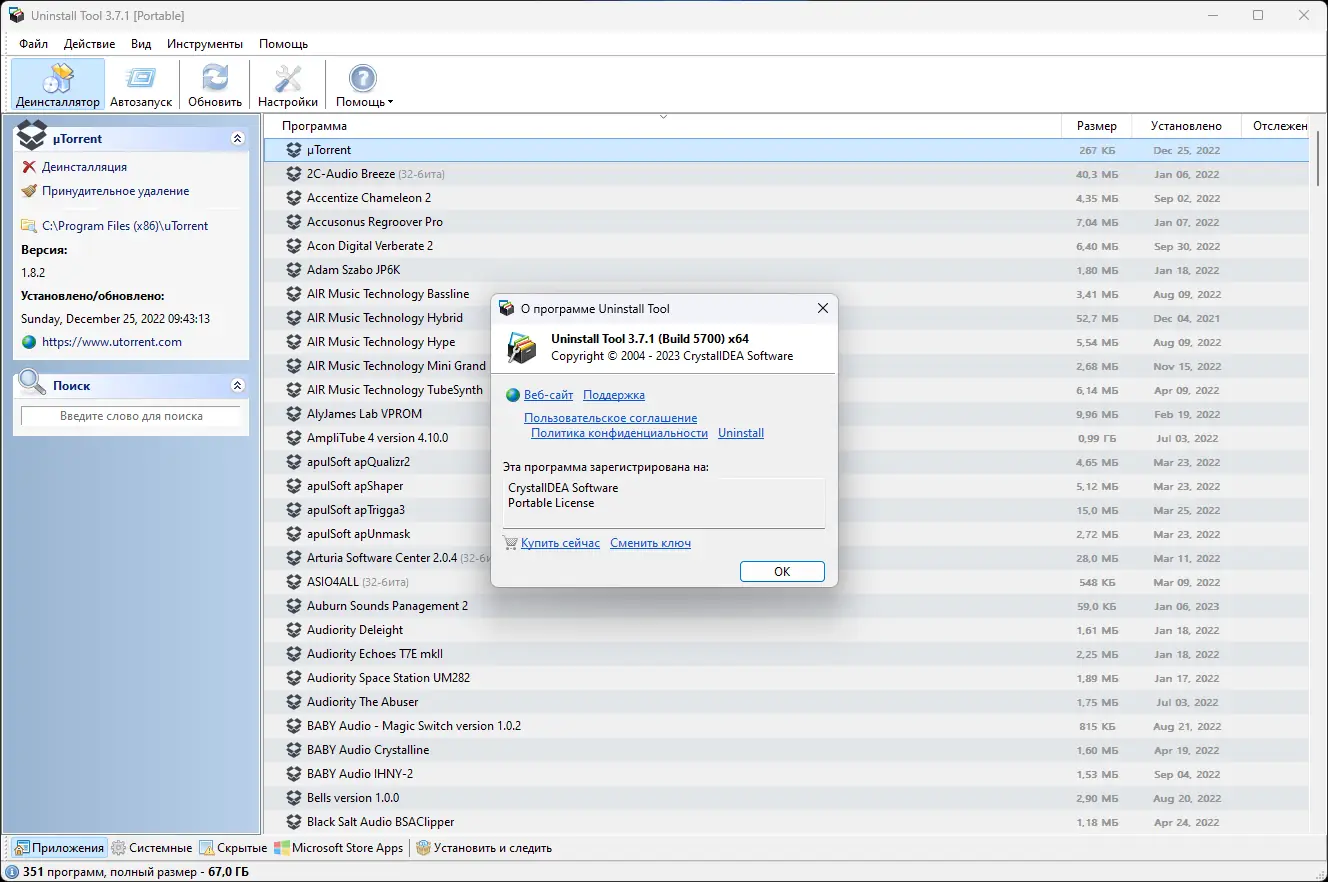The height and width of the screenshot is (882, 1328).
Task: Maximize the Uninstall Tool window
Action: [x=1258, y=15]
